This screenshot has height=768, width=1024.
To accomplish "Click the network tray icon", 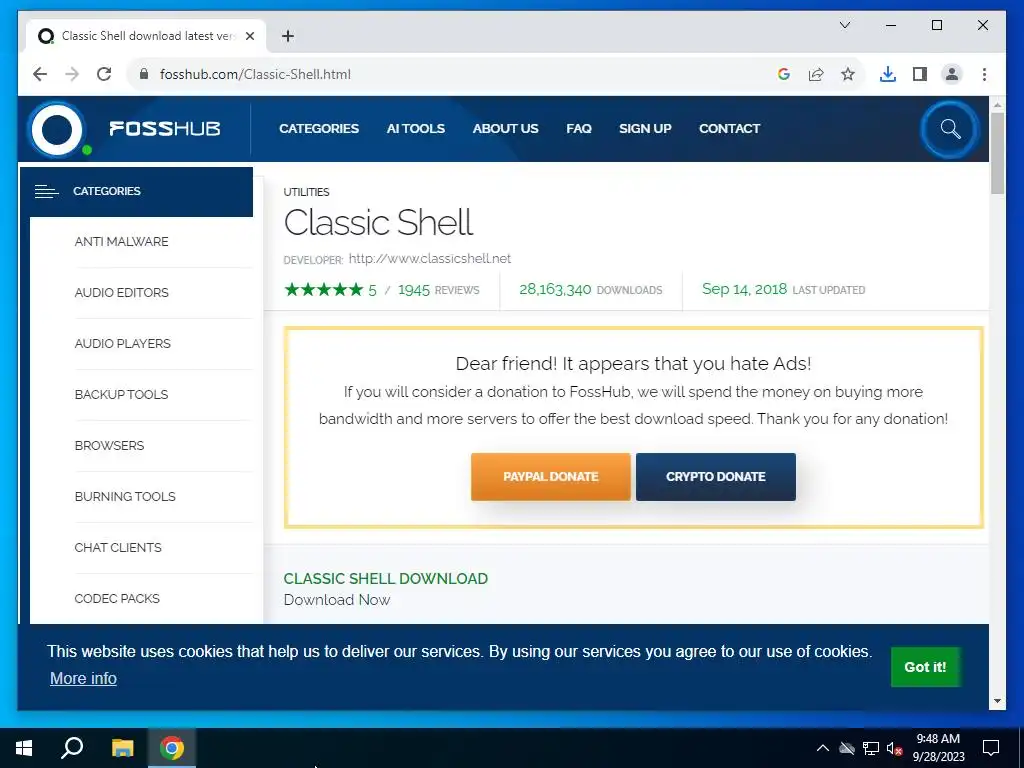I will coord(871,748).
